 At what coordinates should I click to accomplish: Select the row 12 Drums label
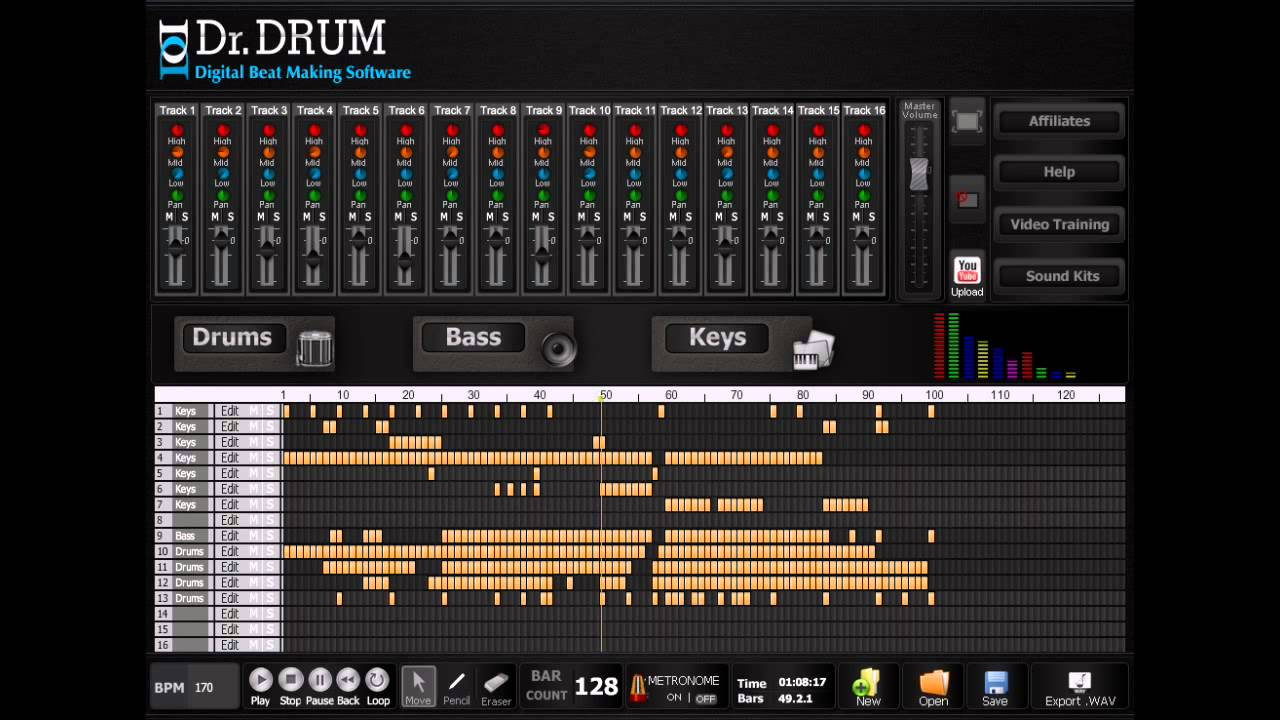(x=189, y=583)
